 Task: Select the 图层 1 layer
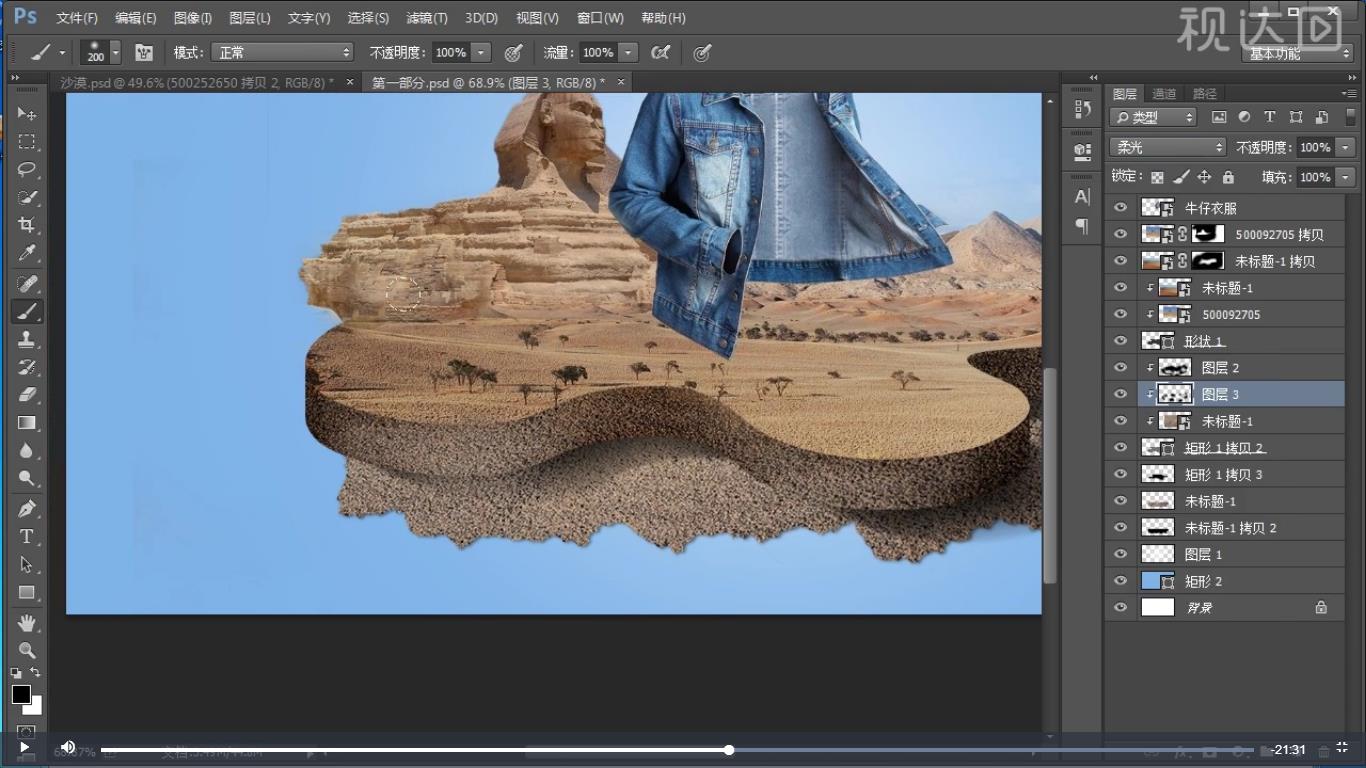click(1203, 554)
